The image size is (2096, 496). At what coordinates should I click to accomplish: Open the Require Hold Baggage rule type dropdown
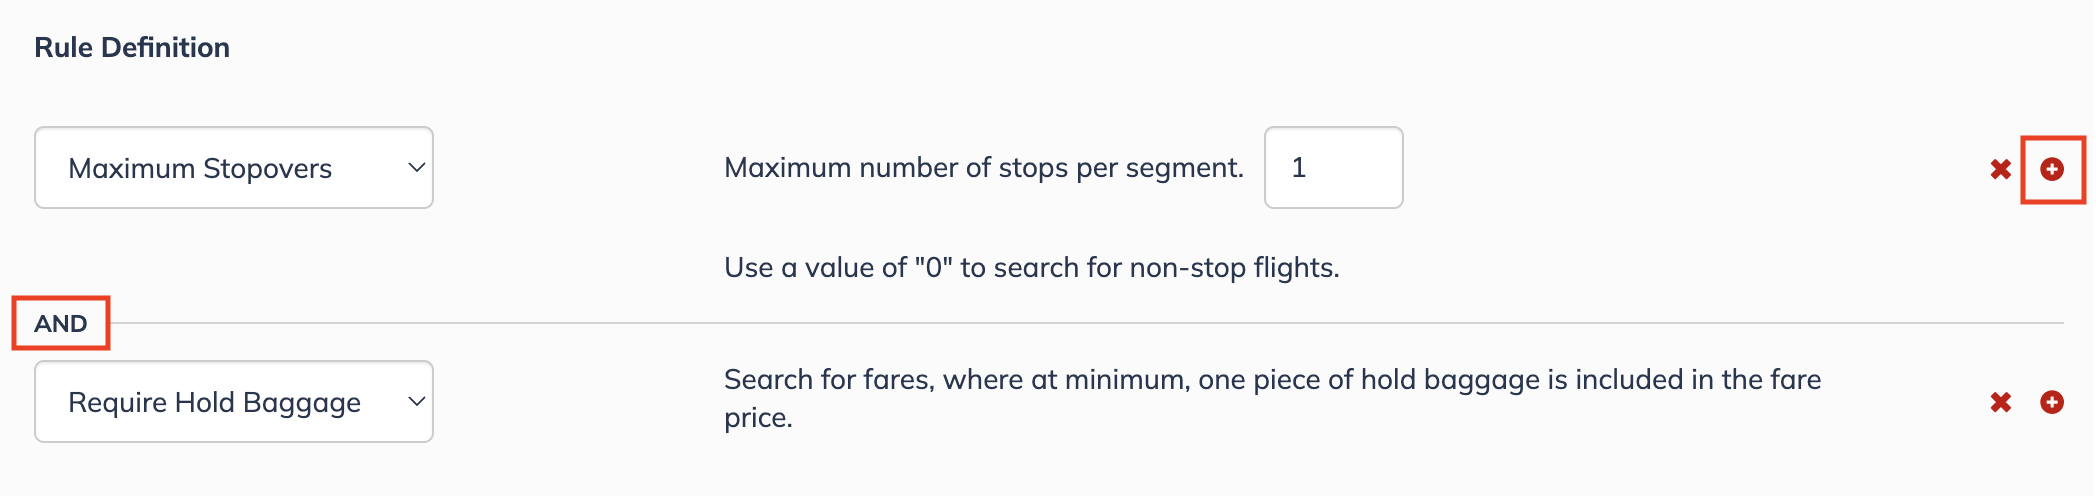[234, 402]
